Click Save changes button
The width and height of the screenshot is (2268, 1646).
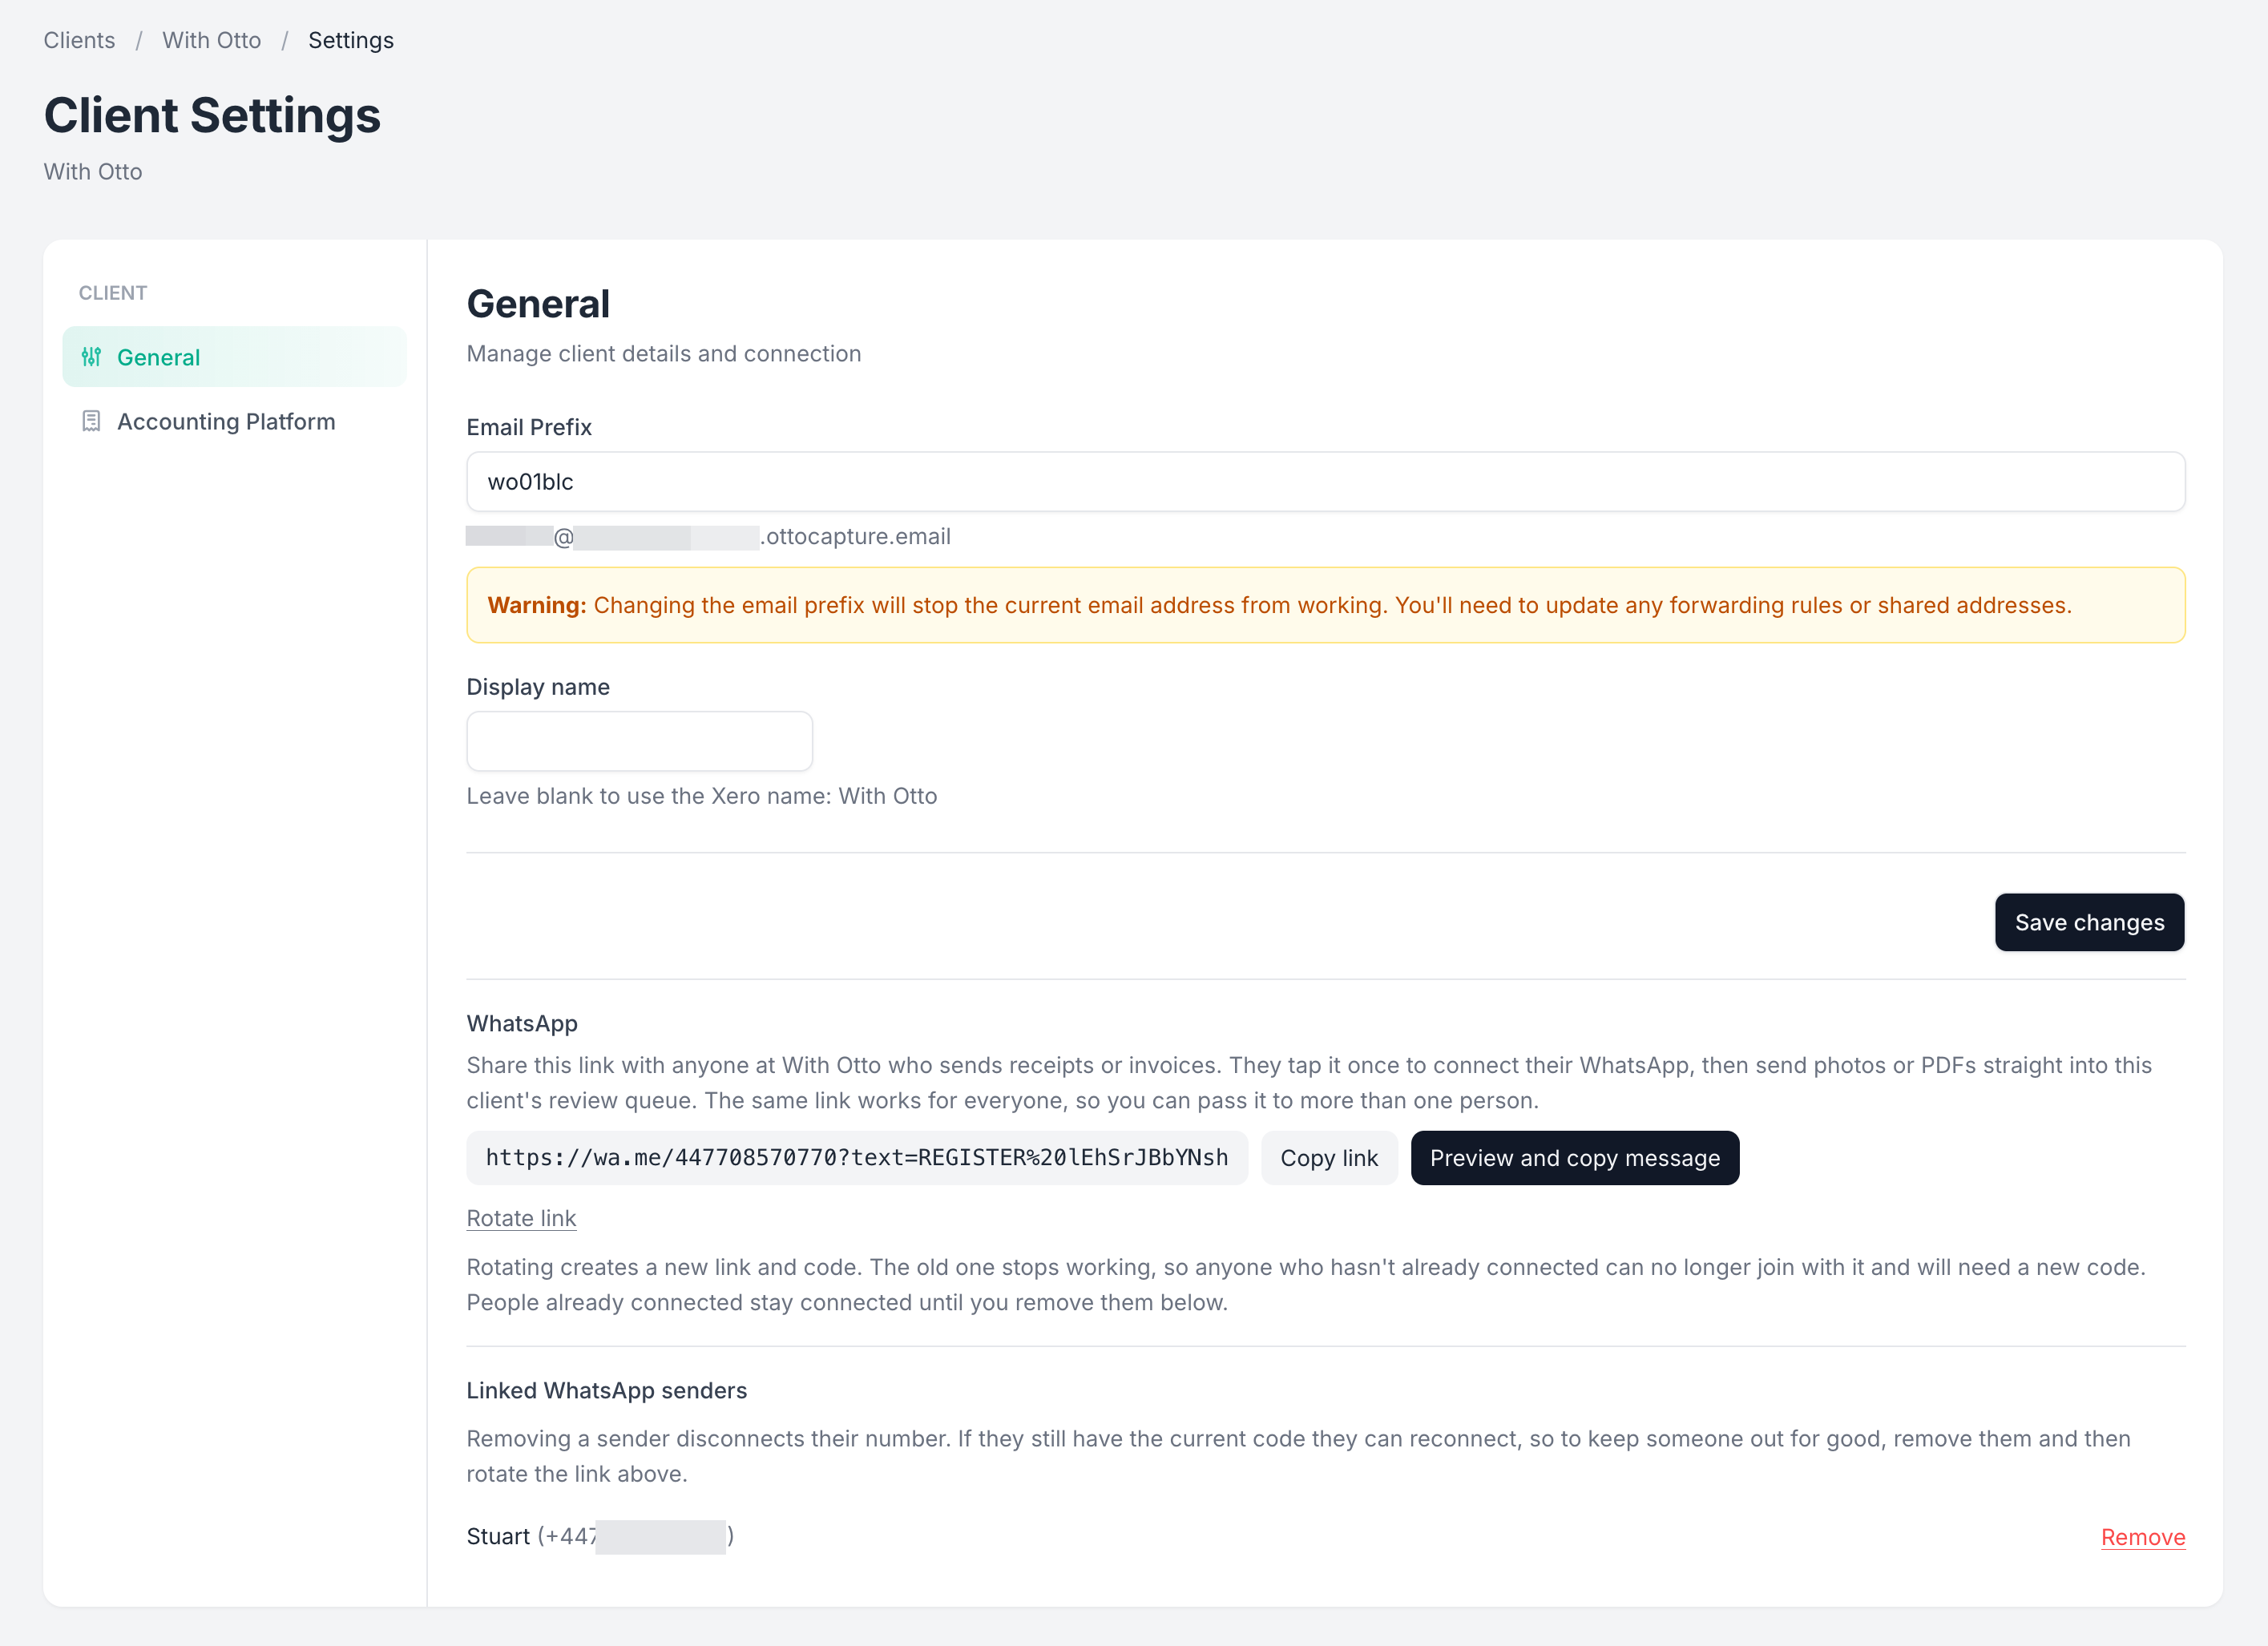pyautogui.click(x=2089, y=922)
